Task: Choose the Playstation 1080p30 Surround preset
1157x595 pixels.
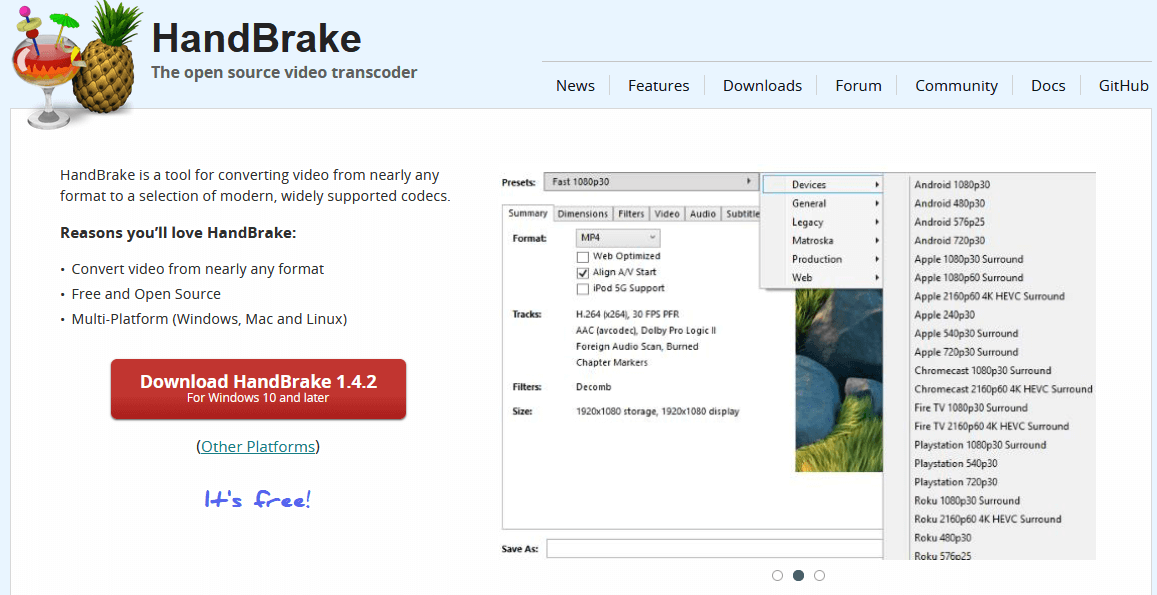Action: [980, 445]
